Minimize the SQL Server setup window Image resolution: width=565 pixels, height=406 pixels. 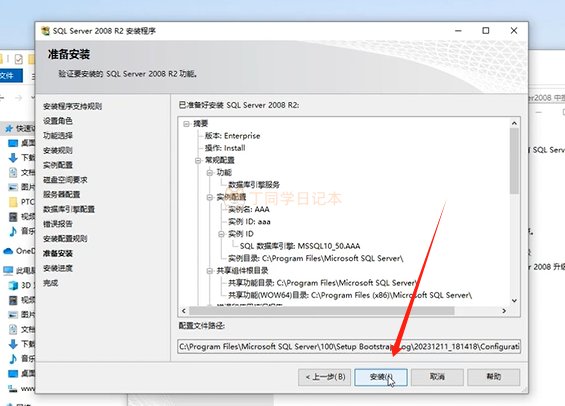pos(458,31)
